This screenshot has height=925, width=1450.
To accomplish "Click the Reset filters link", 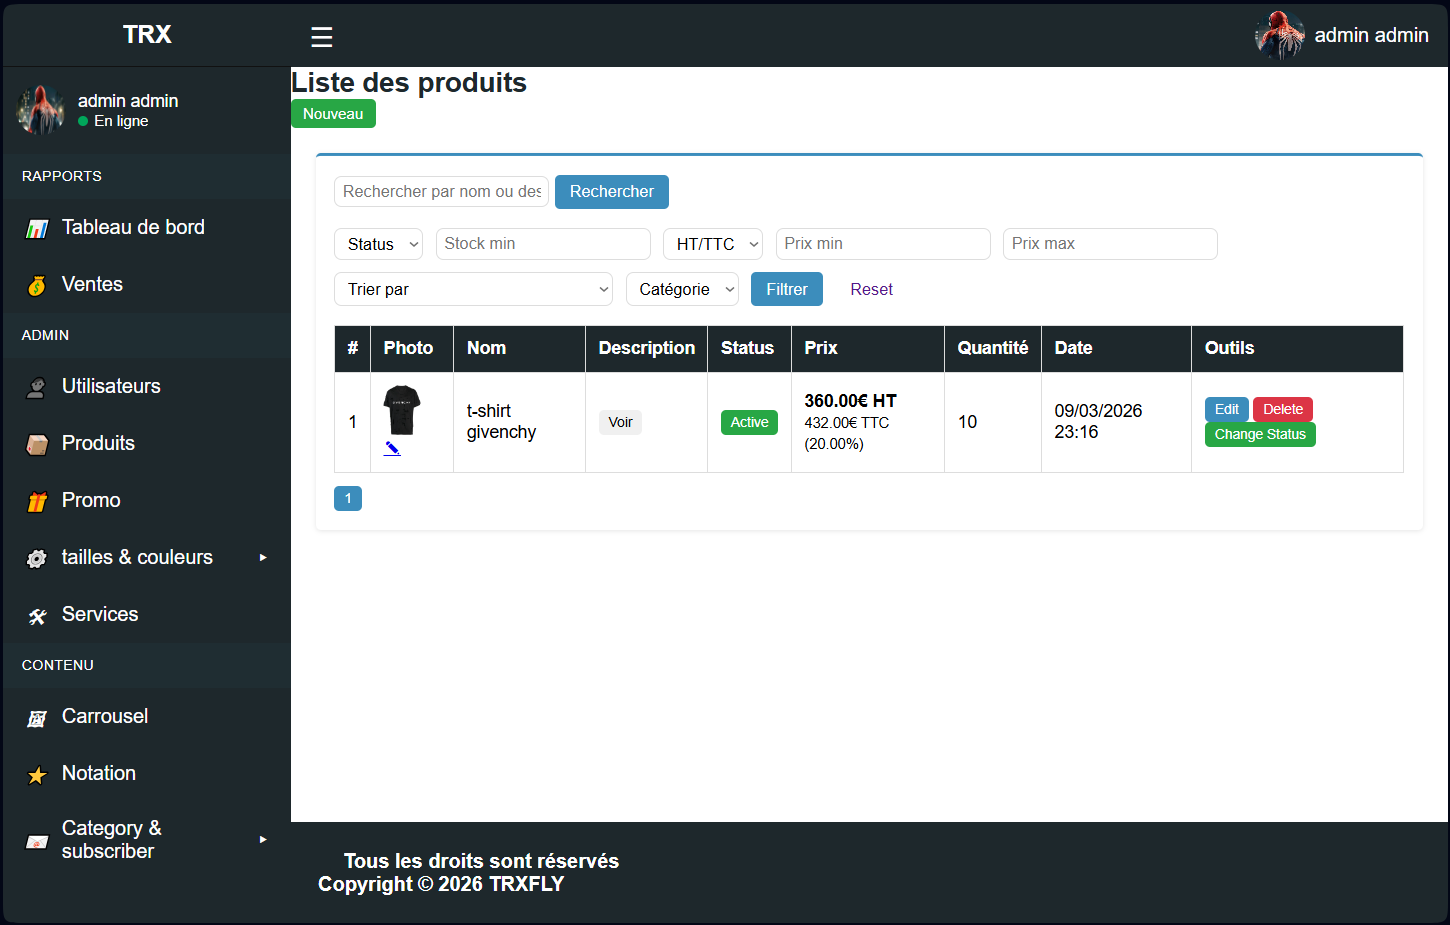I will tap(872, 289).
